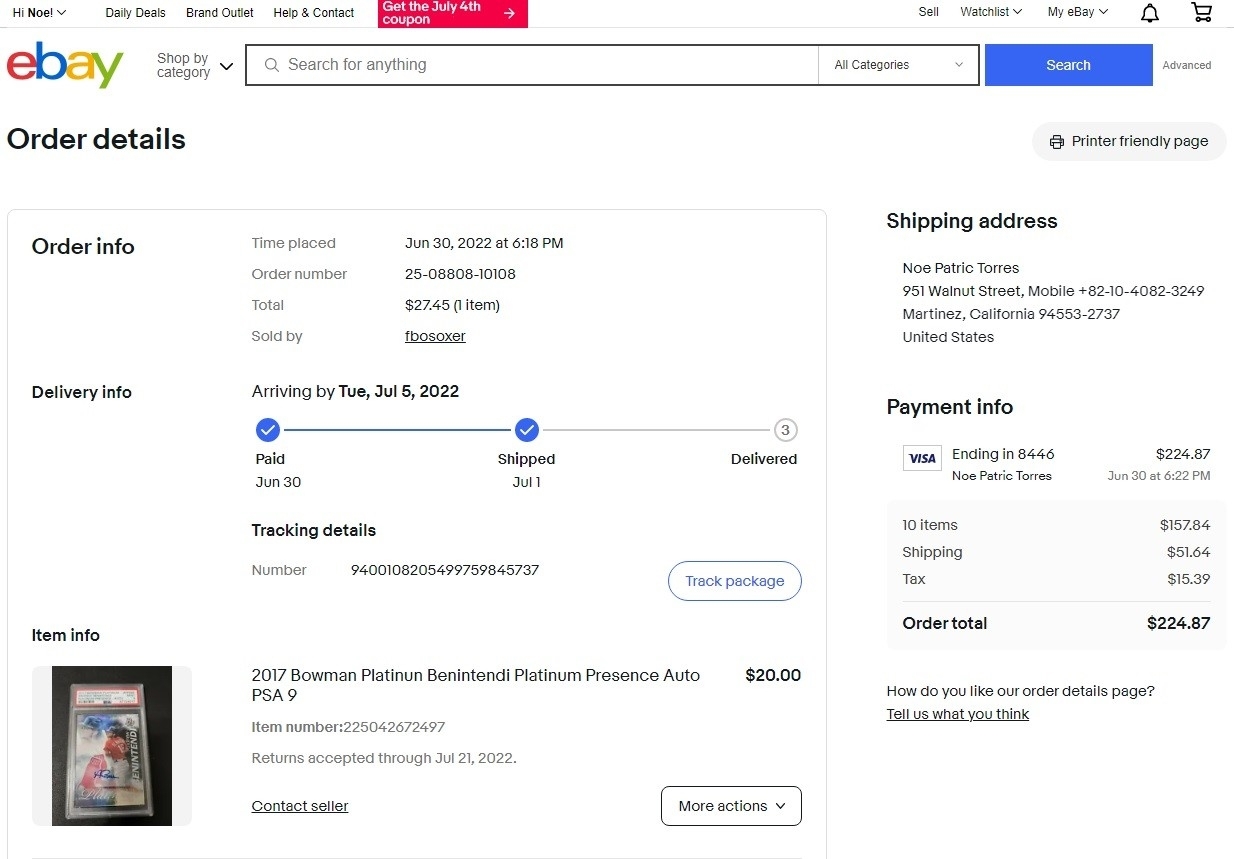This screenshot has height=859, width=1234.
Task: Click the Visa card icon
Action: (x=922, y=458)
